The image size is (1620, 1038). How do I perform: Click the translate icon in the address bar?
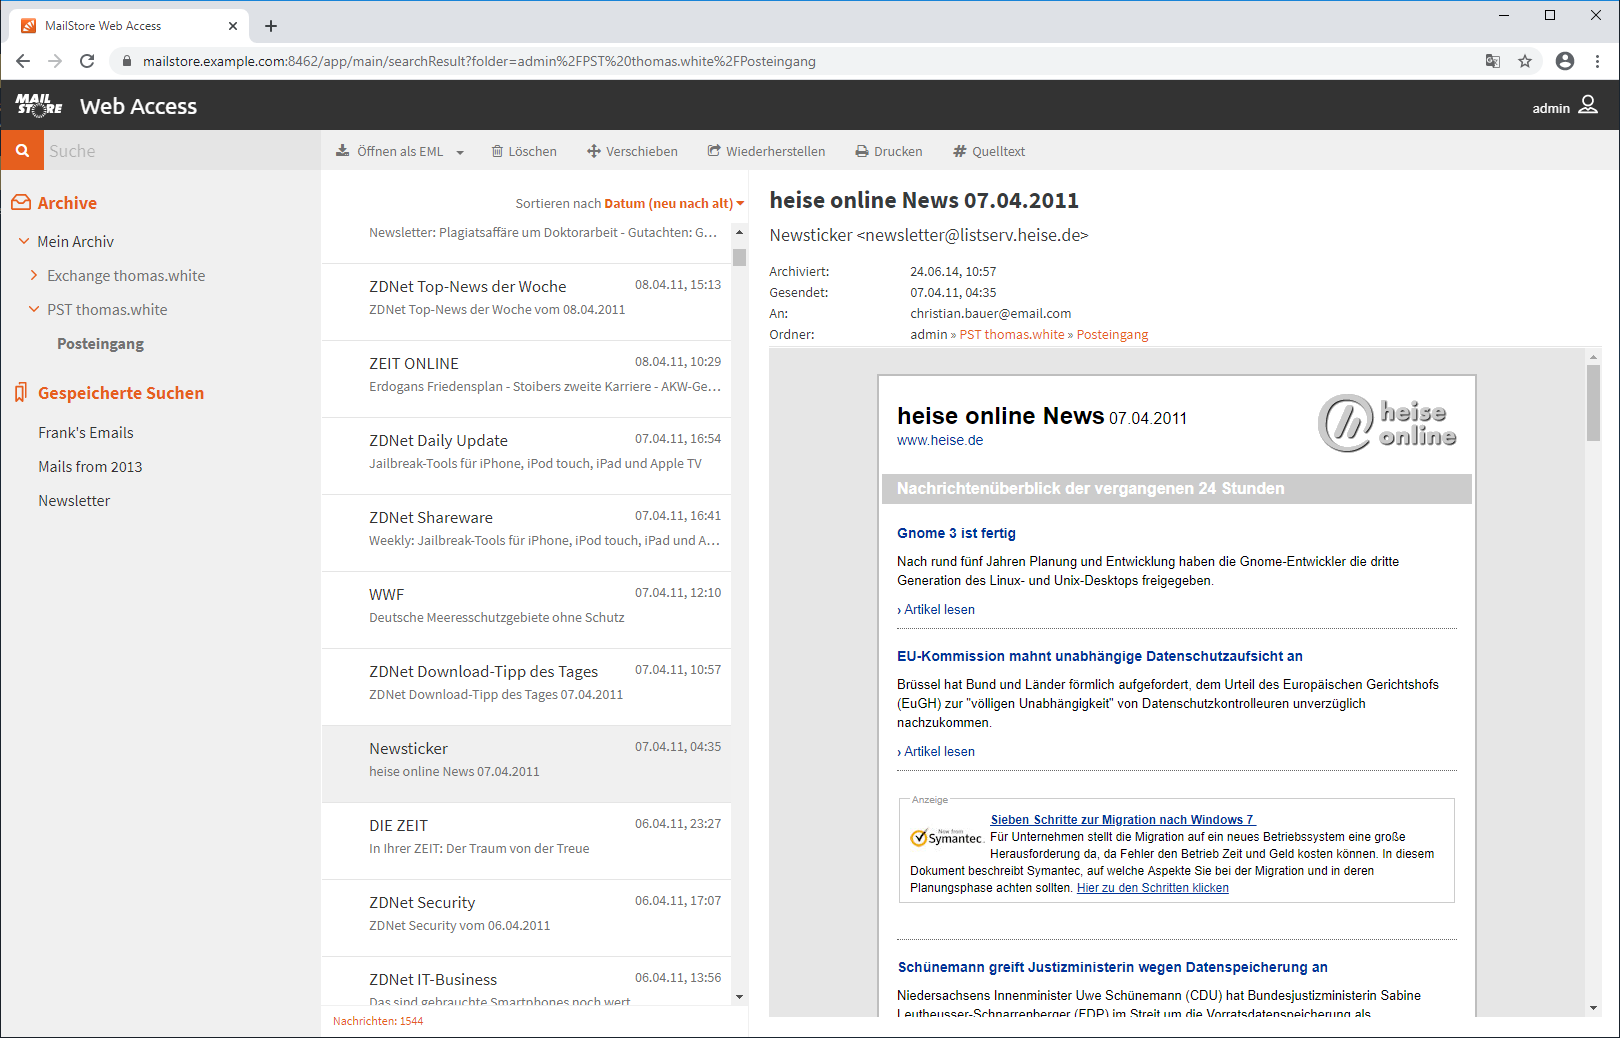click(1493, 61)
